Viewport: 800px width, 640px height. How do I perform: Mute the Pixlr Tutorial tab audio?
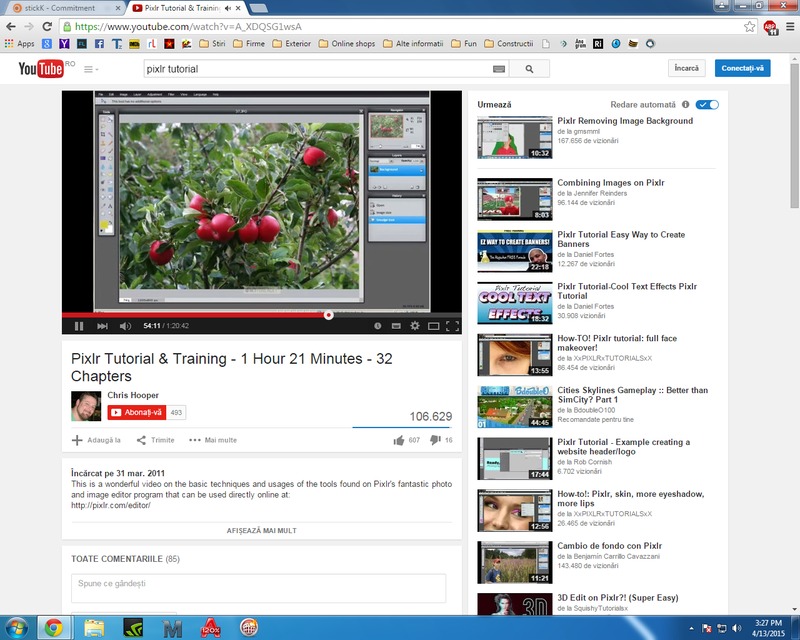pos(228,8)
